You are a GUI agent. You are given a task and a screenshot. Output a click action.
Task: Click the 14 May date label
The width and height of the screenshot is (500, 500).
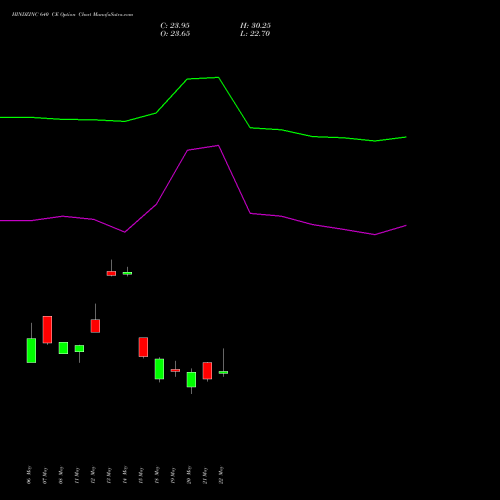(x=125, y=475)
